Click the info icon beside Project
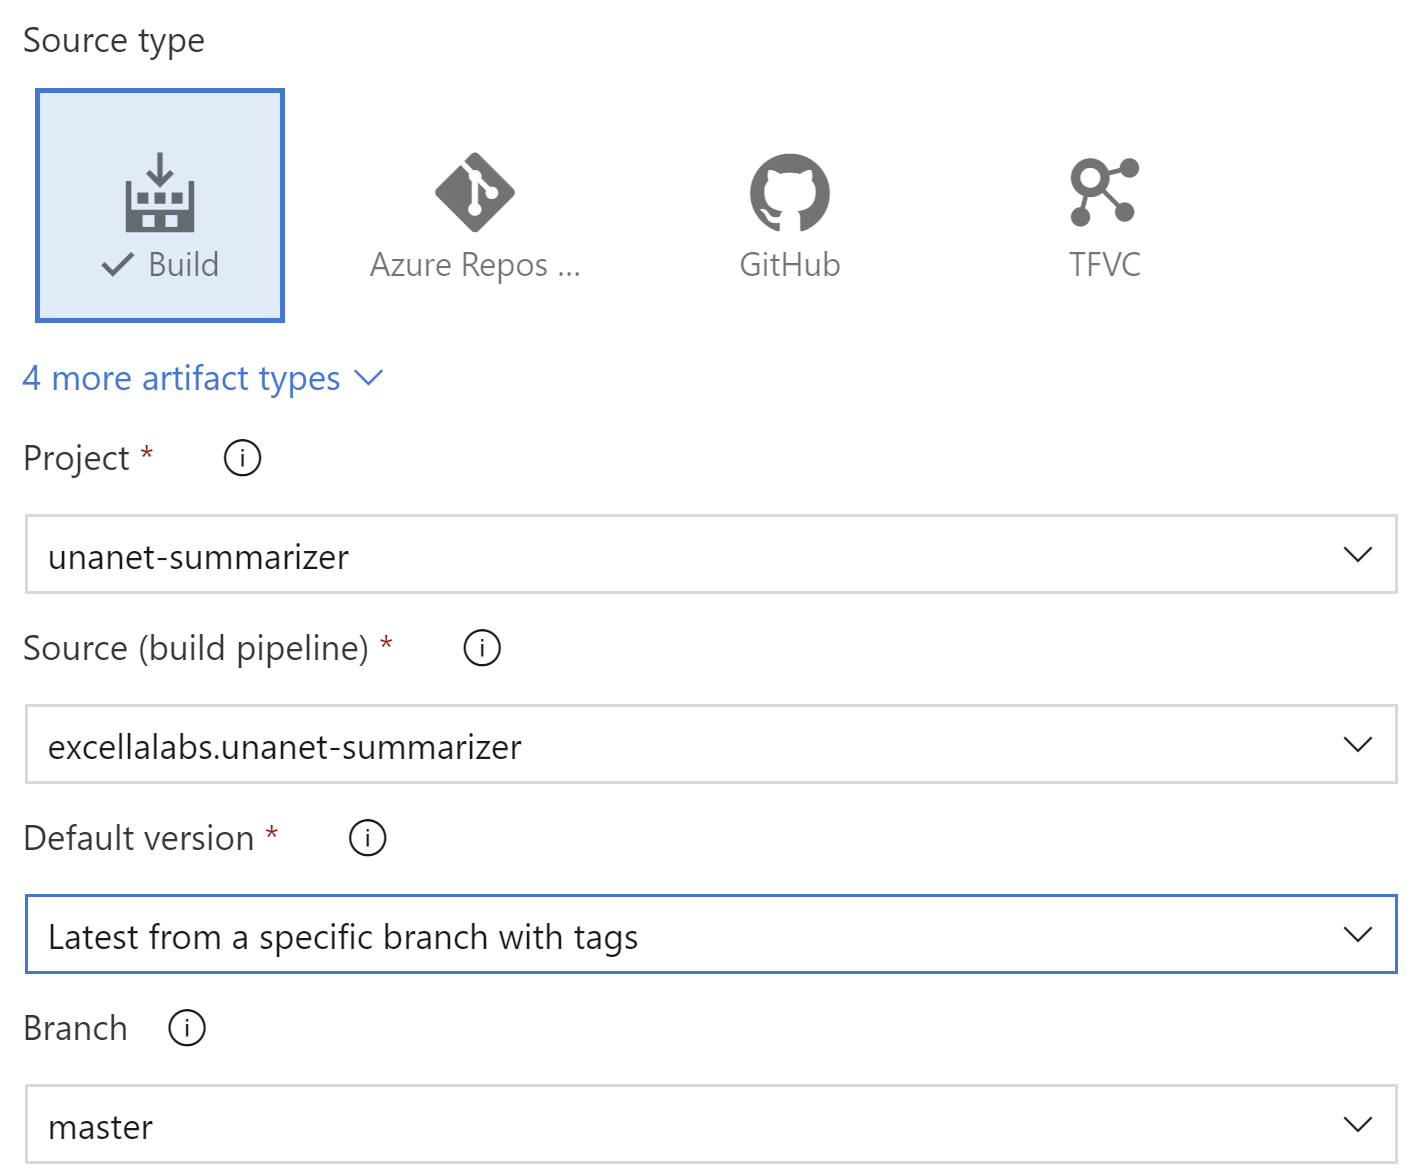This screenshot has width=1423, height=1175. (242, 458)
